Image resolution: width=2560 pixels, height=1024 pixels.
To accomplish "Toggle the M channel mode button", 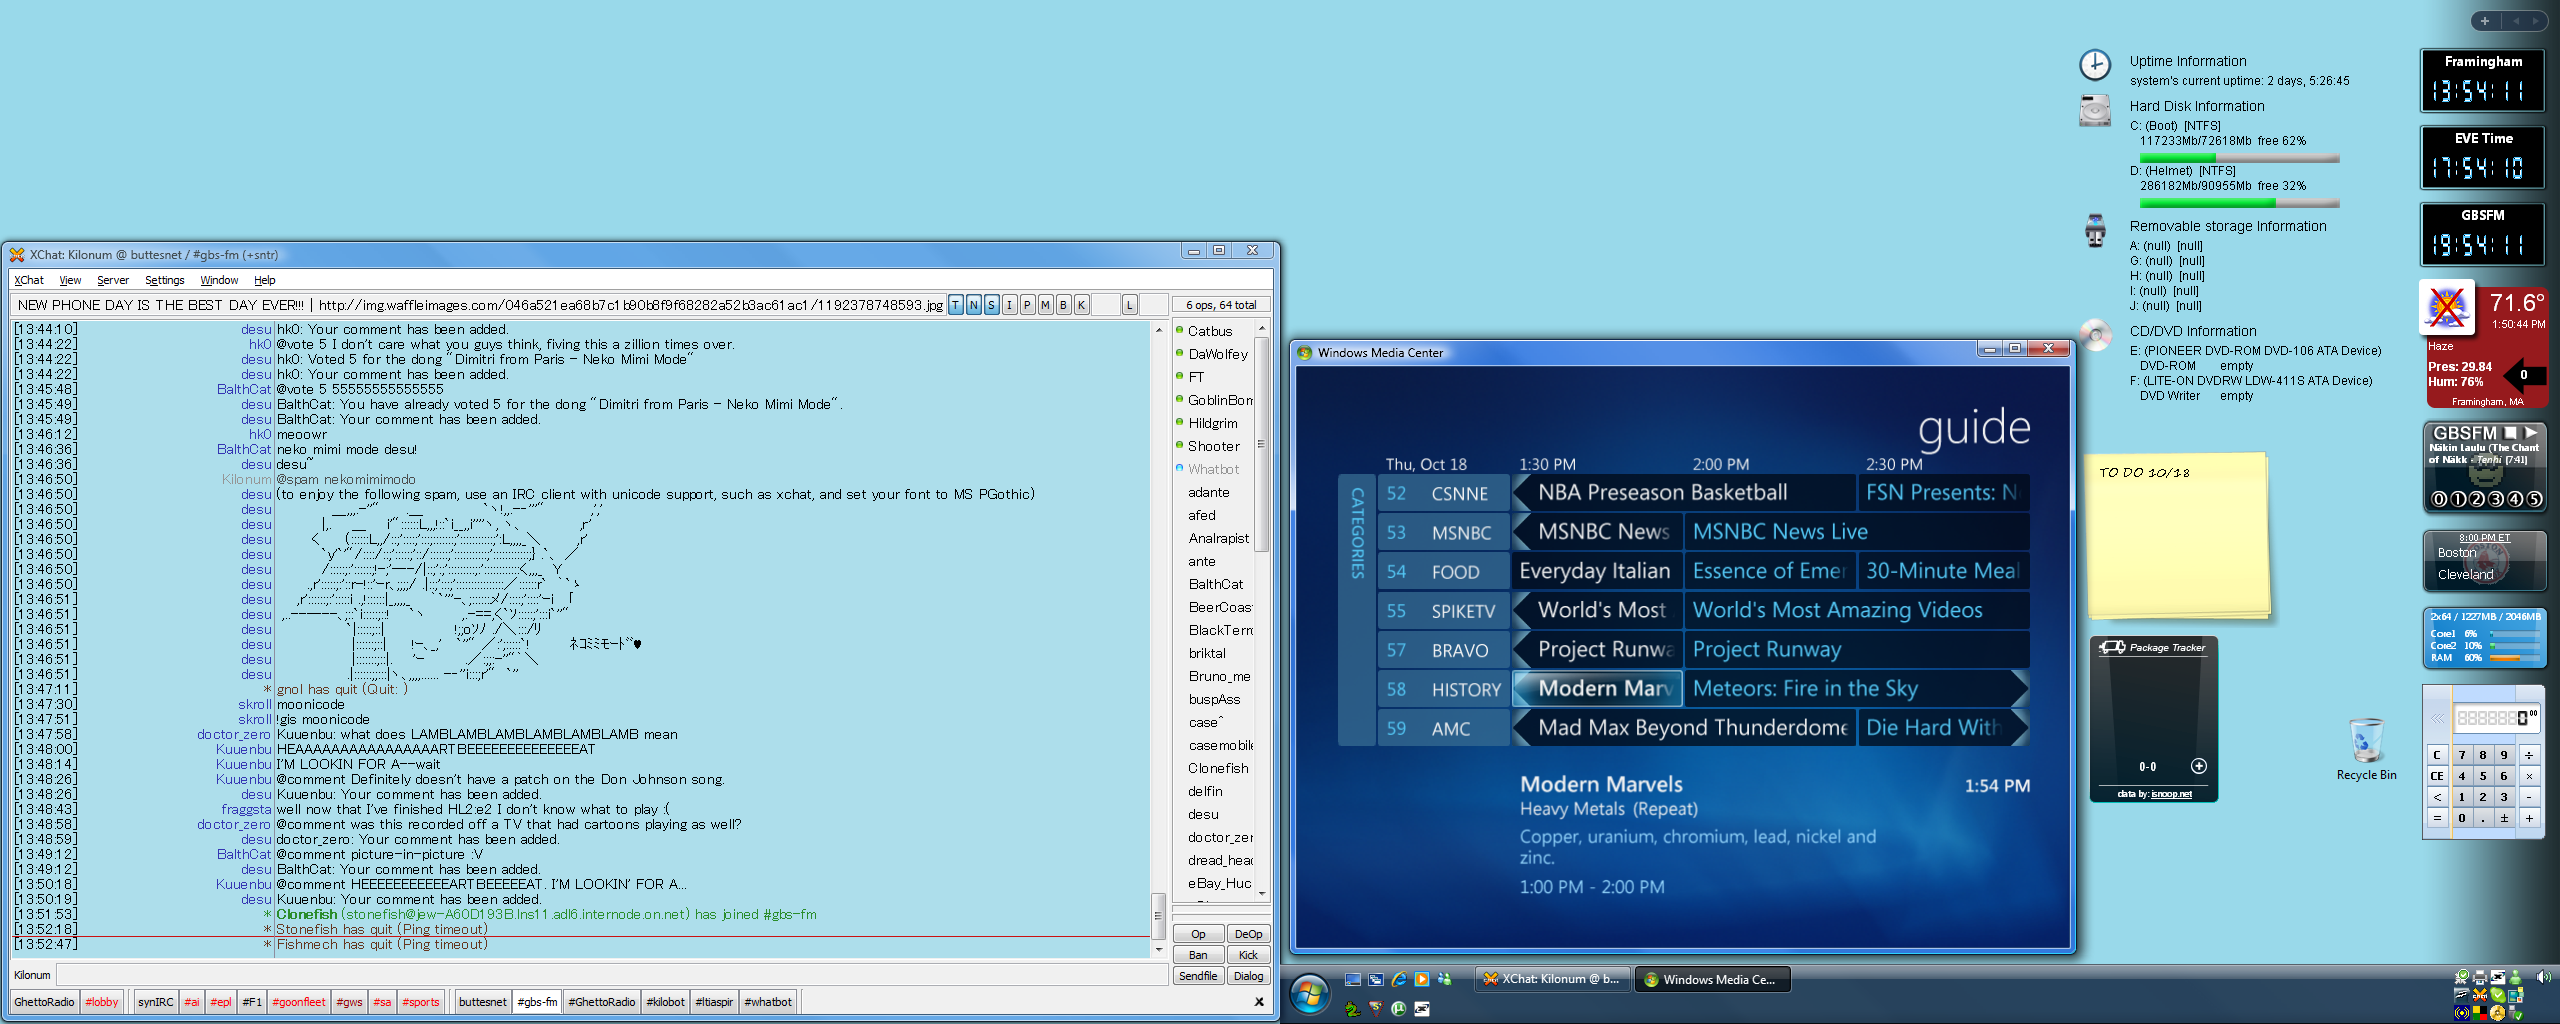I will [x=1045, y=305].
